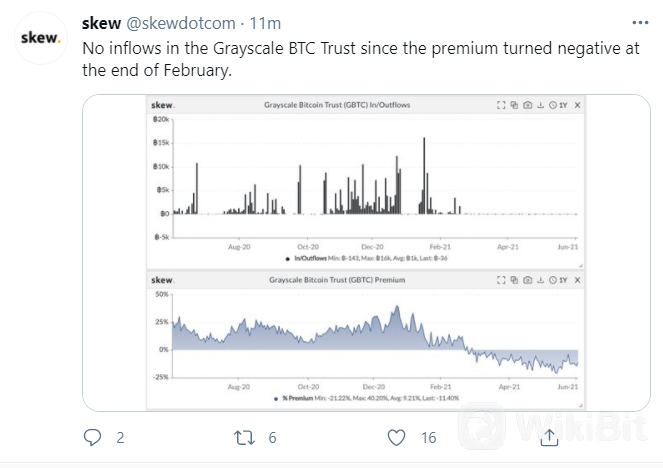Click the reply speech bubble icon
The image size is (663, 468).
tap(92, 437)
